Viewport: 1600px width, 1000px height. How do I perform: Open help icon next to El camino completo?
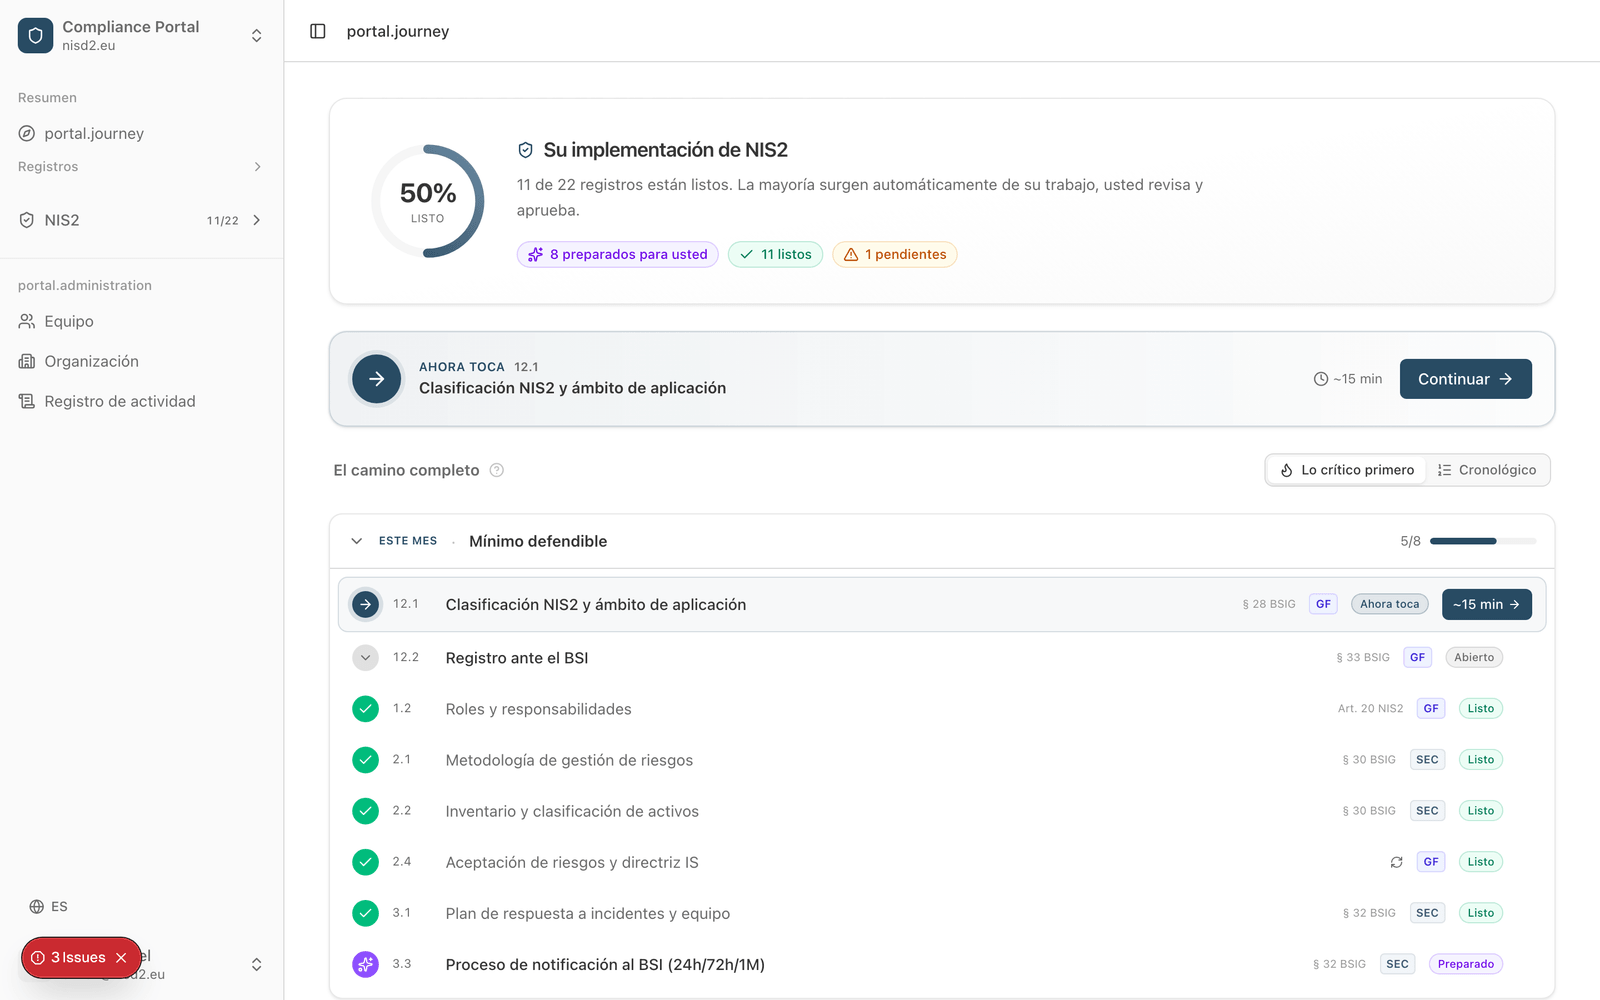click(x=497, y=470)
